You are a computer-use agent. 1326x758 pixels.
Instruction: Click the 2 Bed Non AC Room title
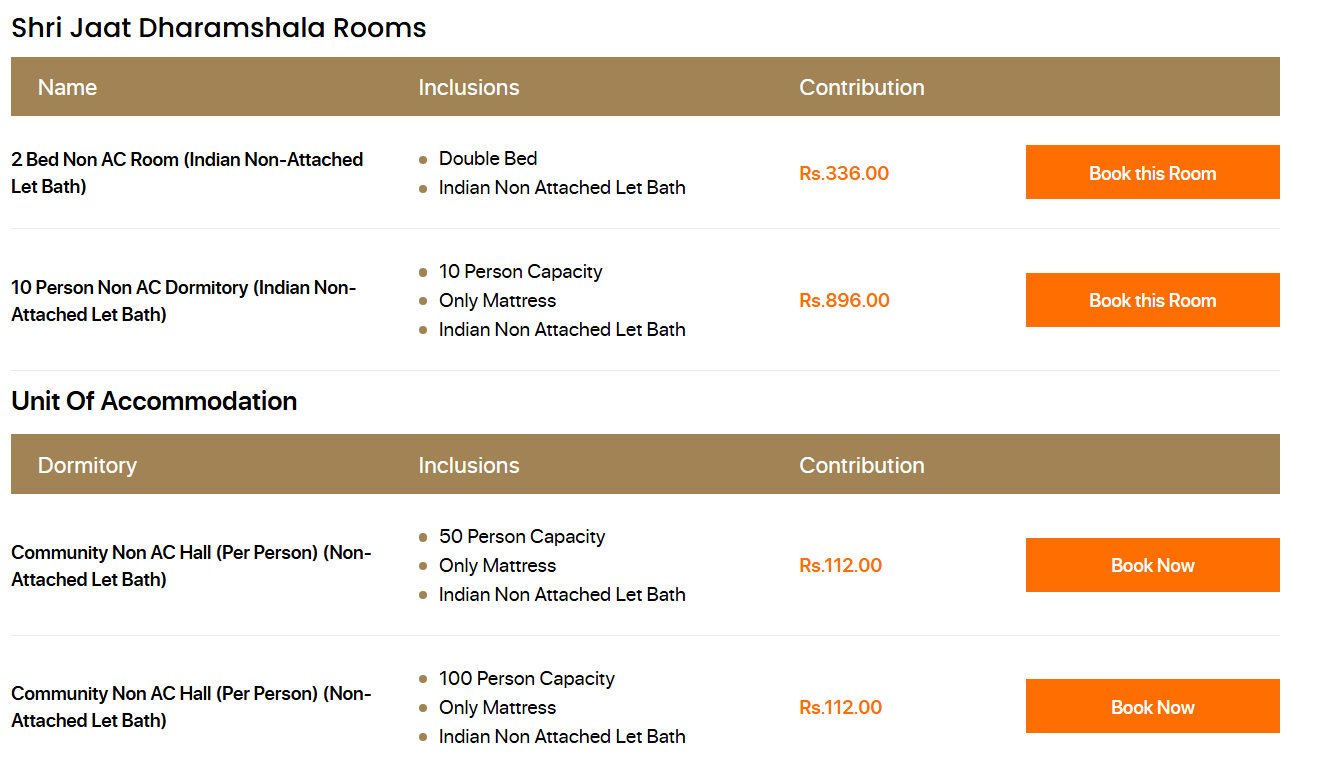187,173
